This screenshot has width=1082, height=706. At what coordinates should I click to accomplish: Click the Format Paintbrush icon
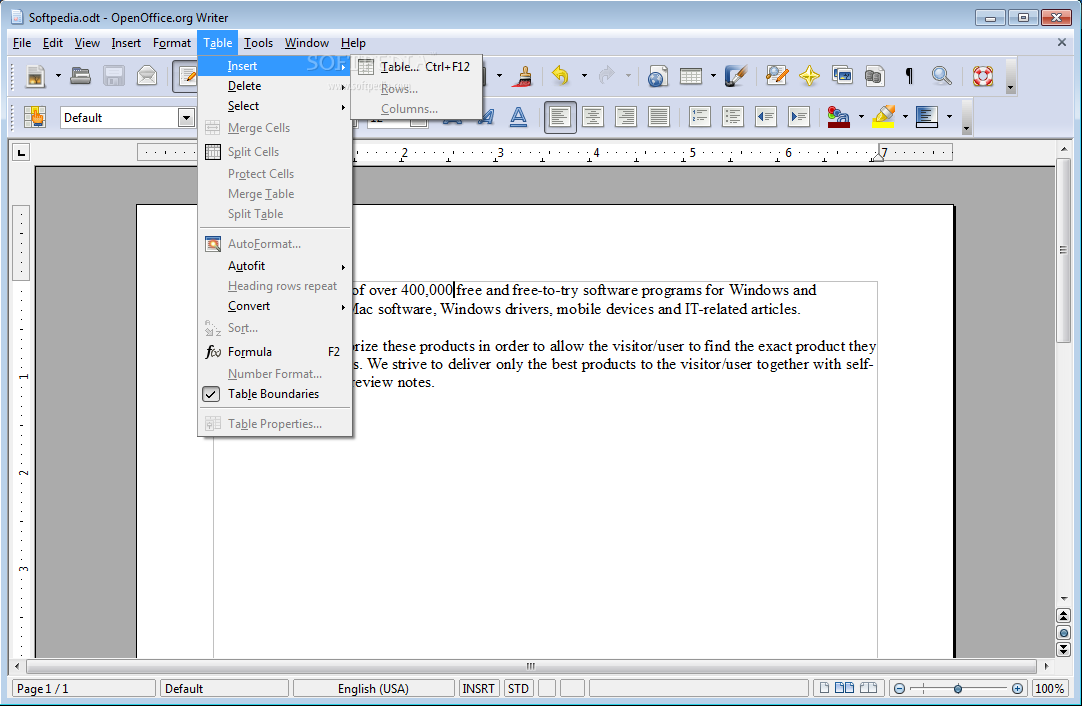(524, 76)
